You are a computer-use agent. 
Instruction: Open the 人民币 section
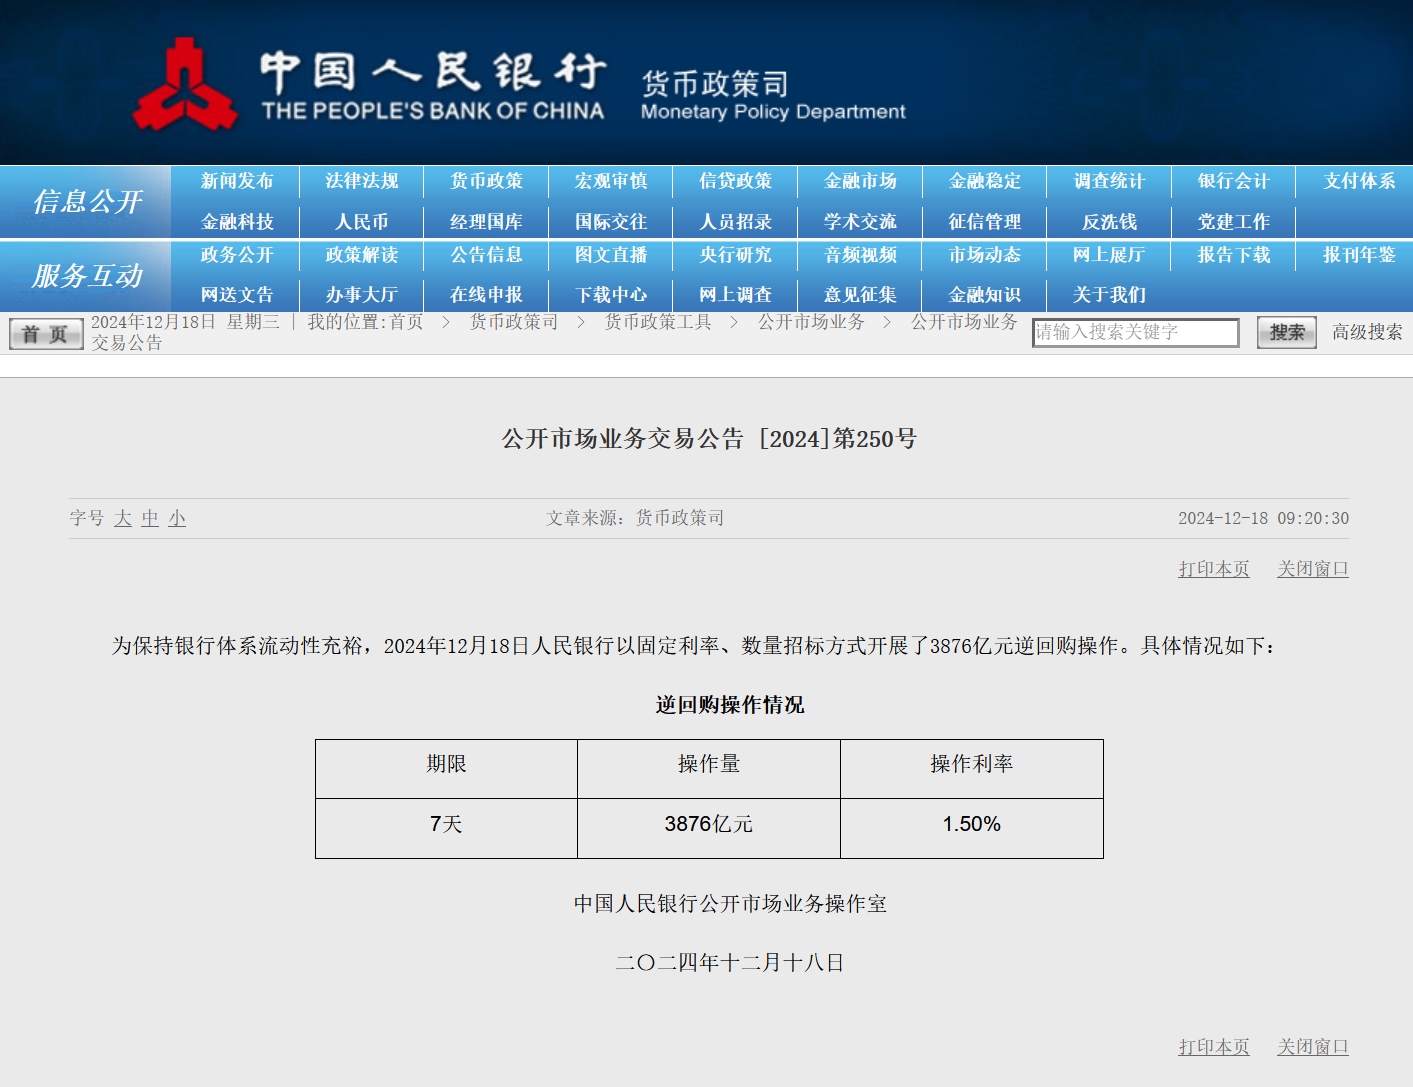click(x=362, y=222)
